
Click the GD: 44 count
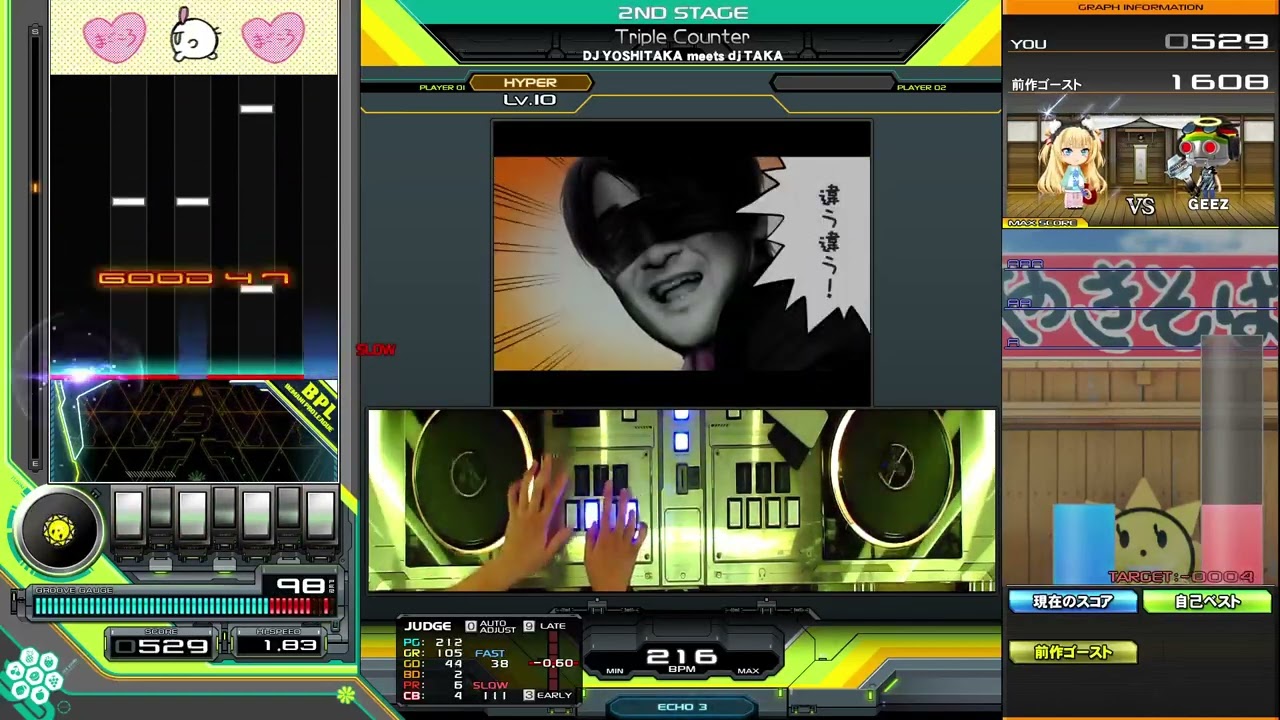(x=432, y=664)
